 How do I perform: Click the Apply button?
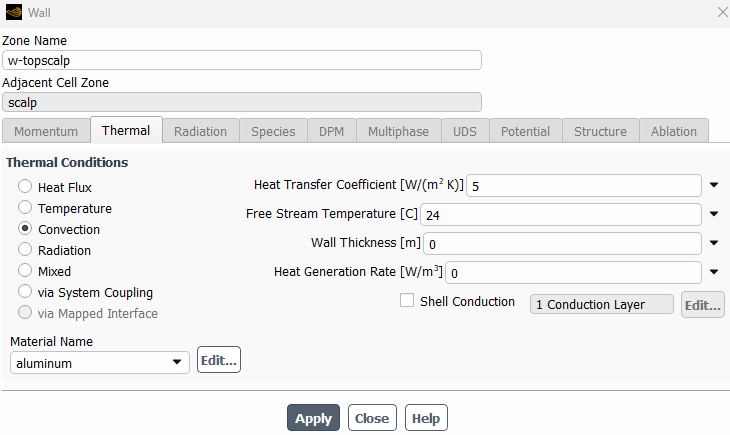pyautogui.click(x=313, y=418)
